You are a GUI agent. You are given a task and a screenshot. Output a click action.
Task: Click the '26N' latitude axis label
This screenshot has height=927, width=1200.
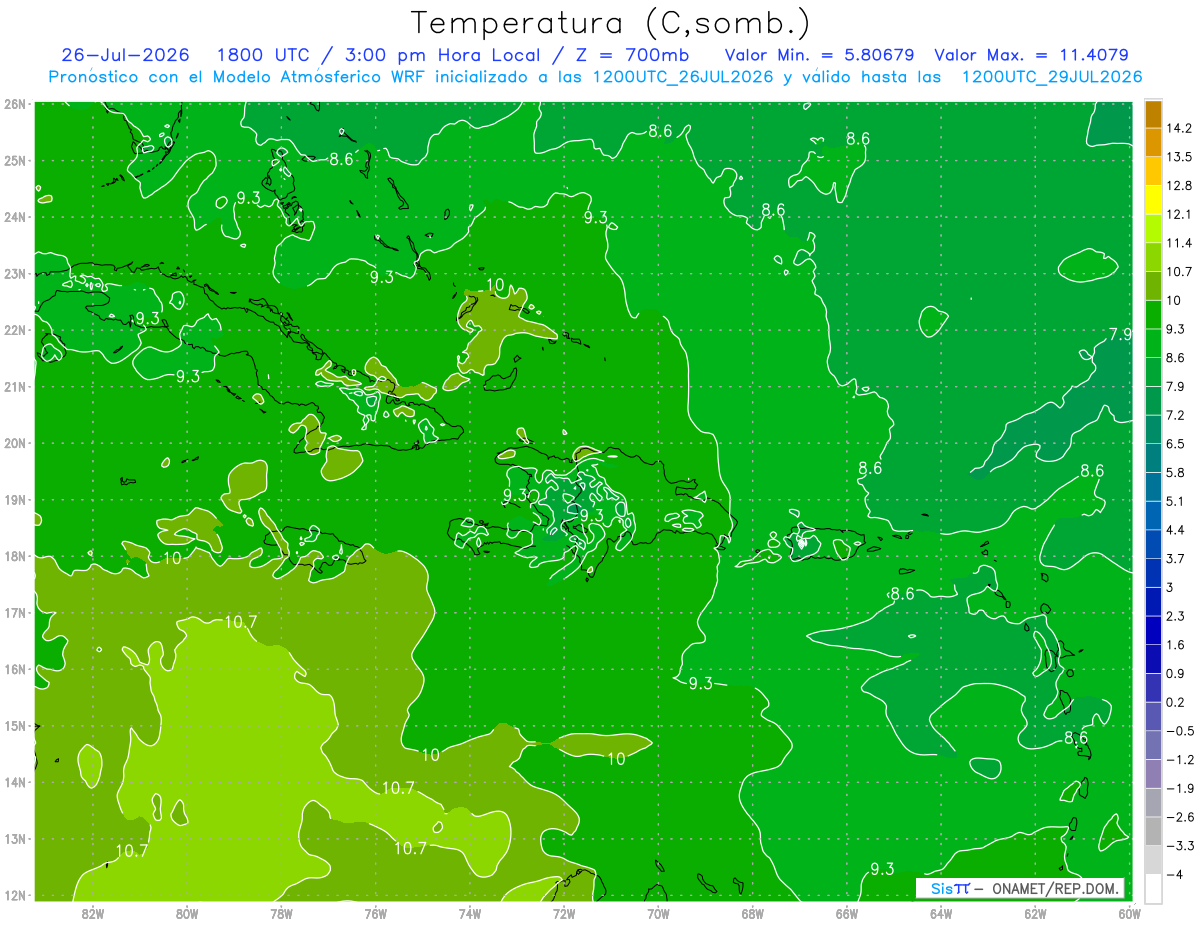click(x=14, y=104)
